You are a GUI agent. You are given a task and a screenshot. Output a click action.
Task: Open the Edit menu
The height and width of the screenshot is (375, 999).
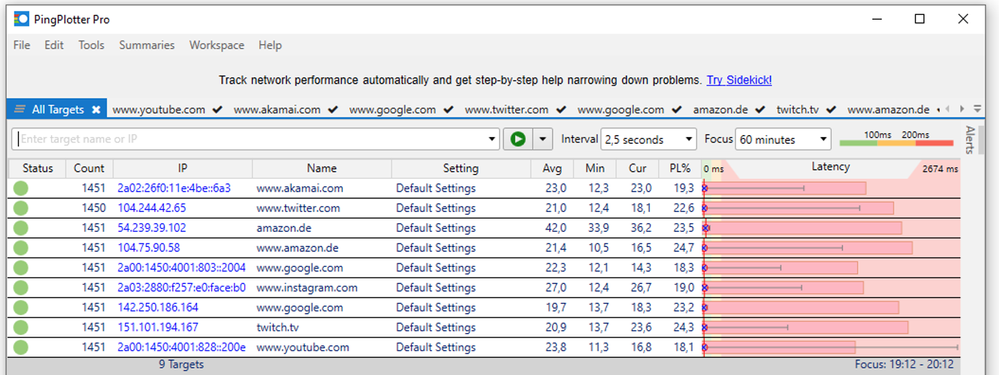pos(54,45)
